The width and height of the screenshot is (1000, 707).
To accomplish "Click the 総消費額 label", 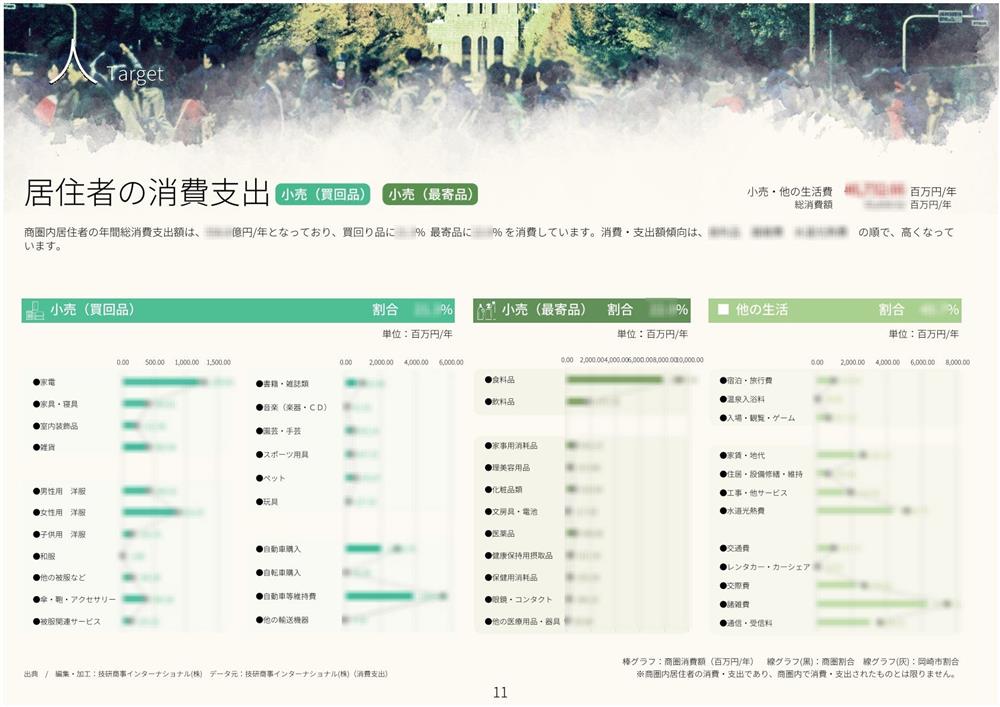I will click(813, 205).
